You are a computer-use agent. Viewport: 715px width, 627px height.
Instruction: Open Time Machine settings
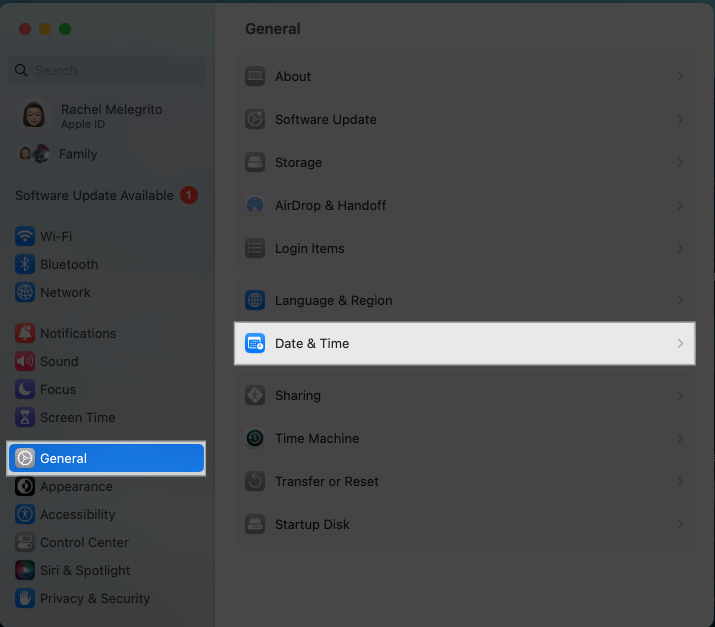[465, 438]
